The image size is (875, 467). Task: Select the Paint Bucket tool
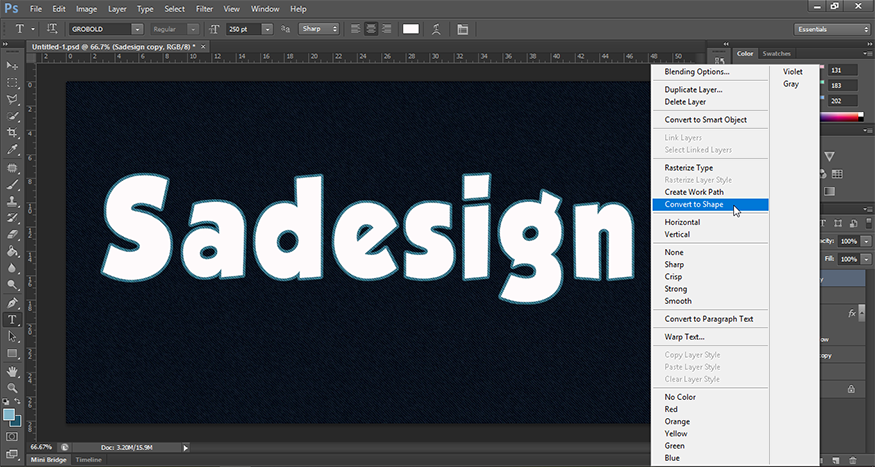point(12,252)
